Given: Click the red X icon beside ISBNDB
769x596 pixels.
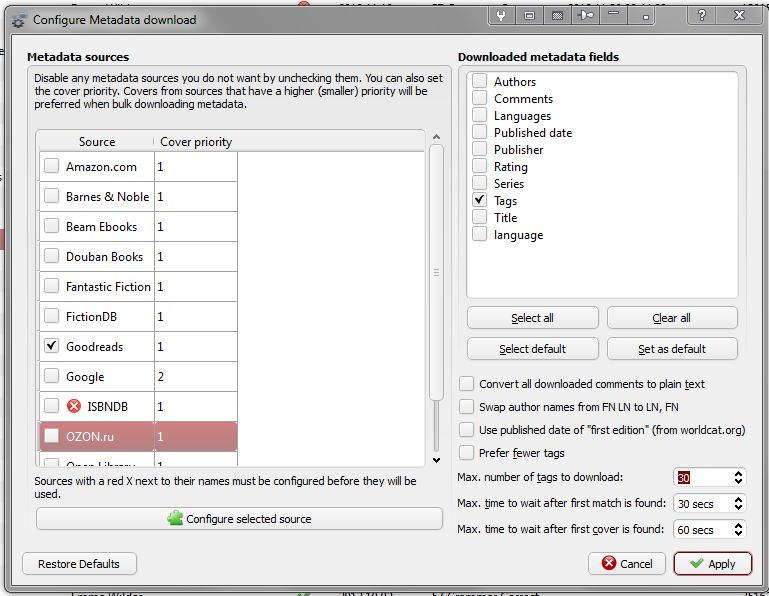Looking at the screenshot, I should (x=74, y=406).
